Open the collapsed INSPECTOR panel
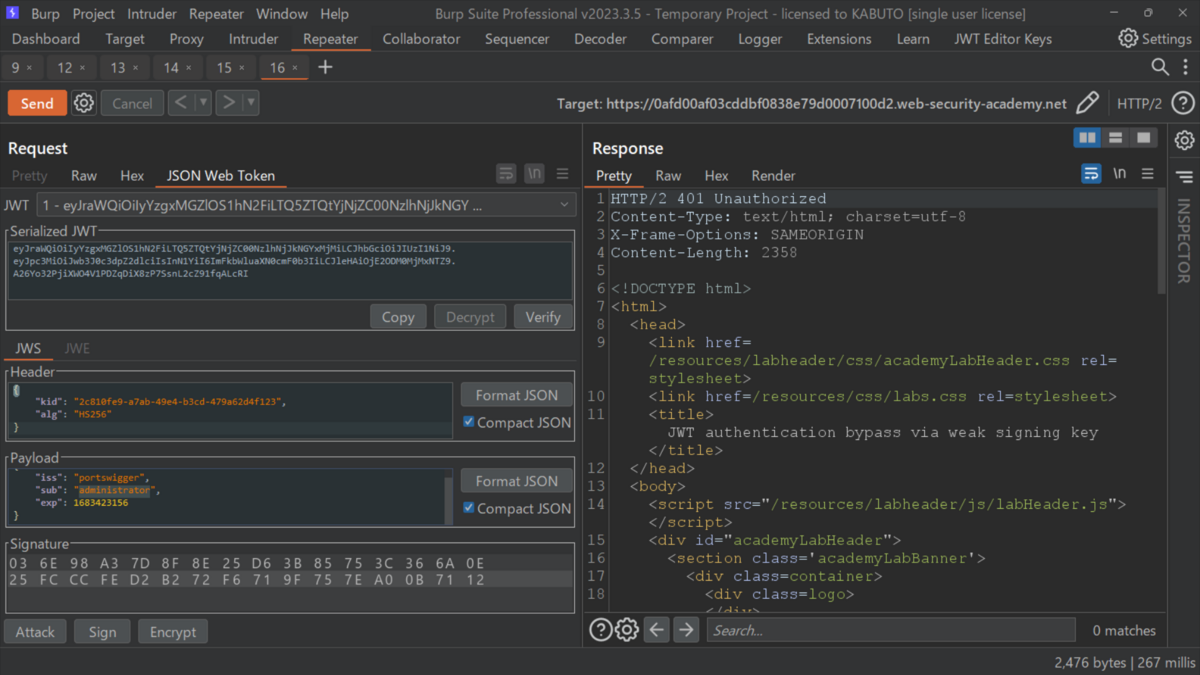 tap(1184, 240)
